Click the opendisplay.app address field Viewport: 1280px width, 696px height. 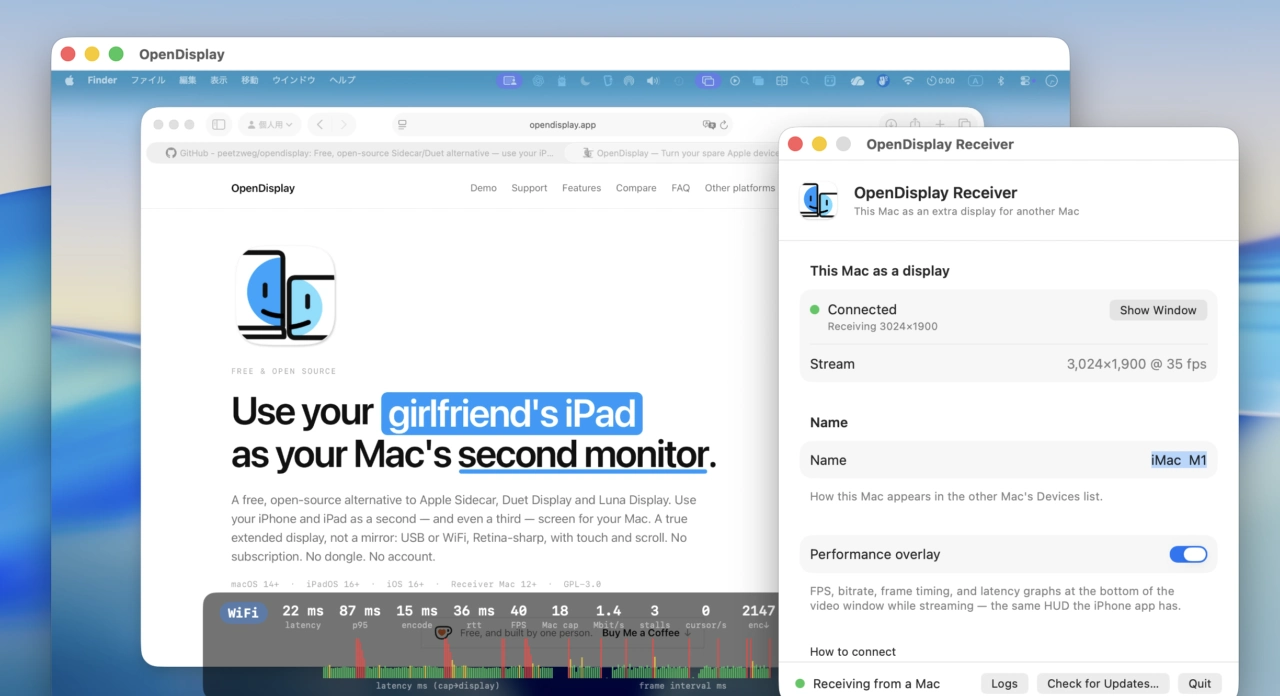pyautogui.click(x=562, y=125)
